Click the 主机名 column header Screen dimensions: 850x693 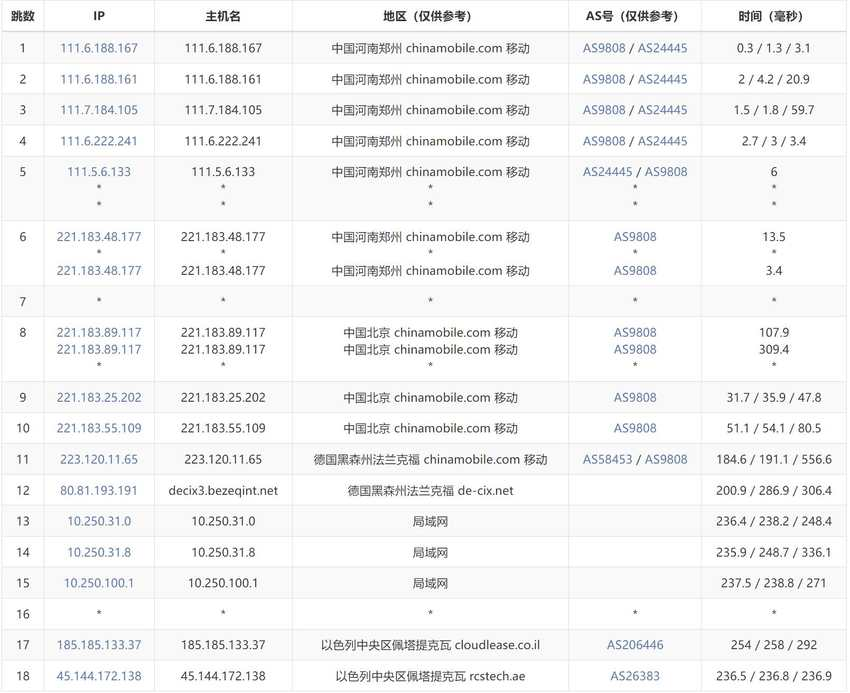(223, 16)
